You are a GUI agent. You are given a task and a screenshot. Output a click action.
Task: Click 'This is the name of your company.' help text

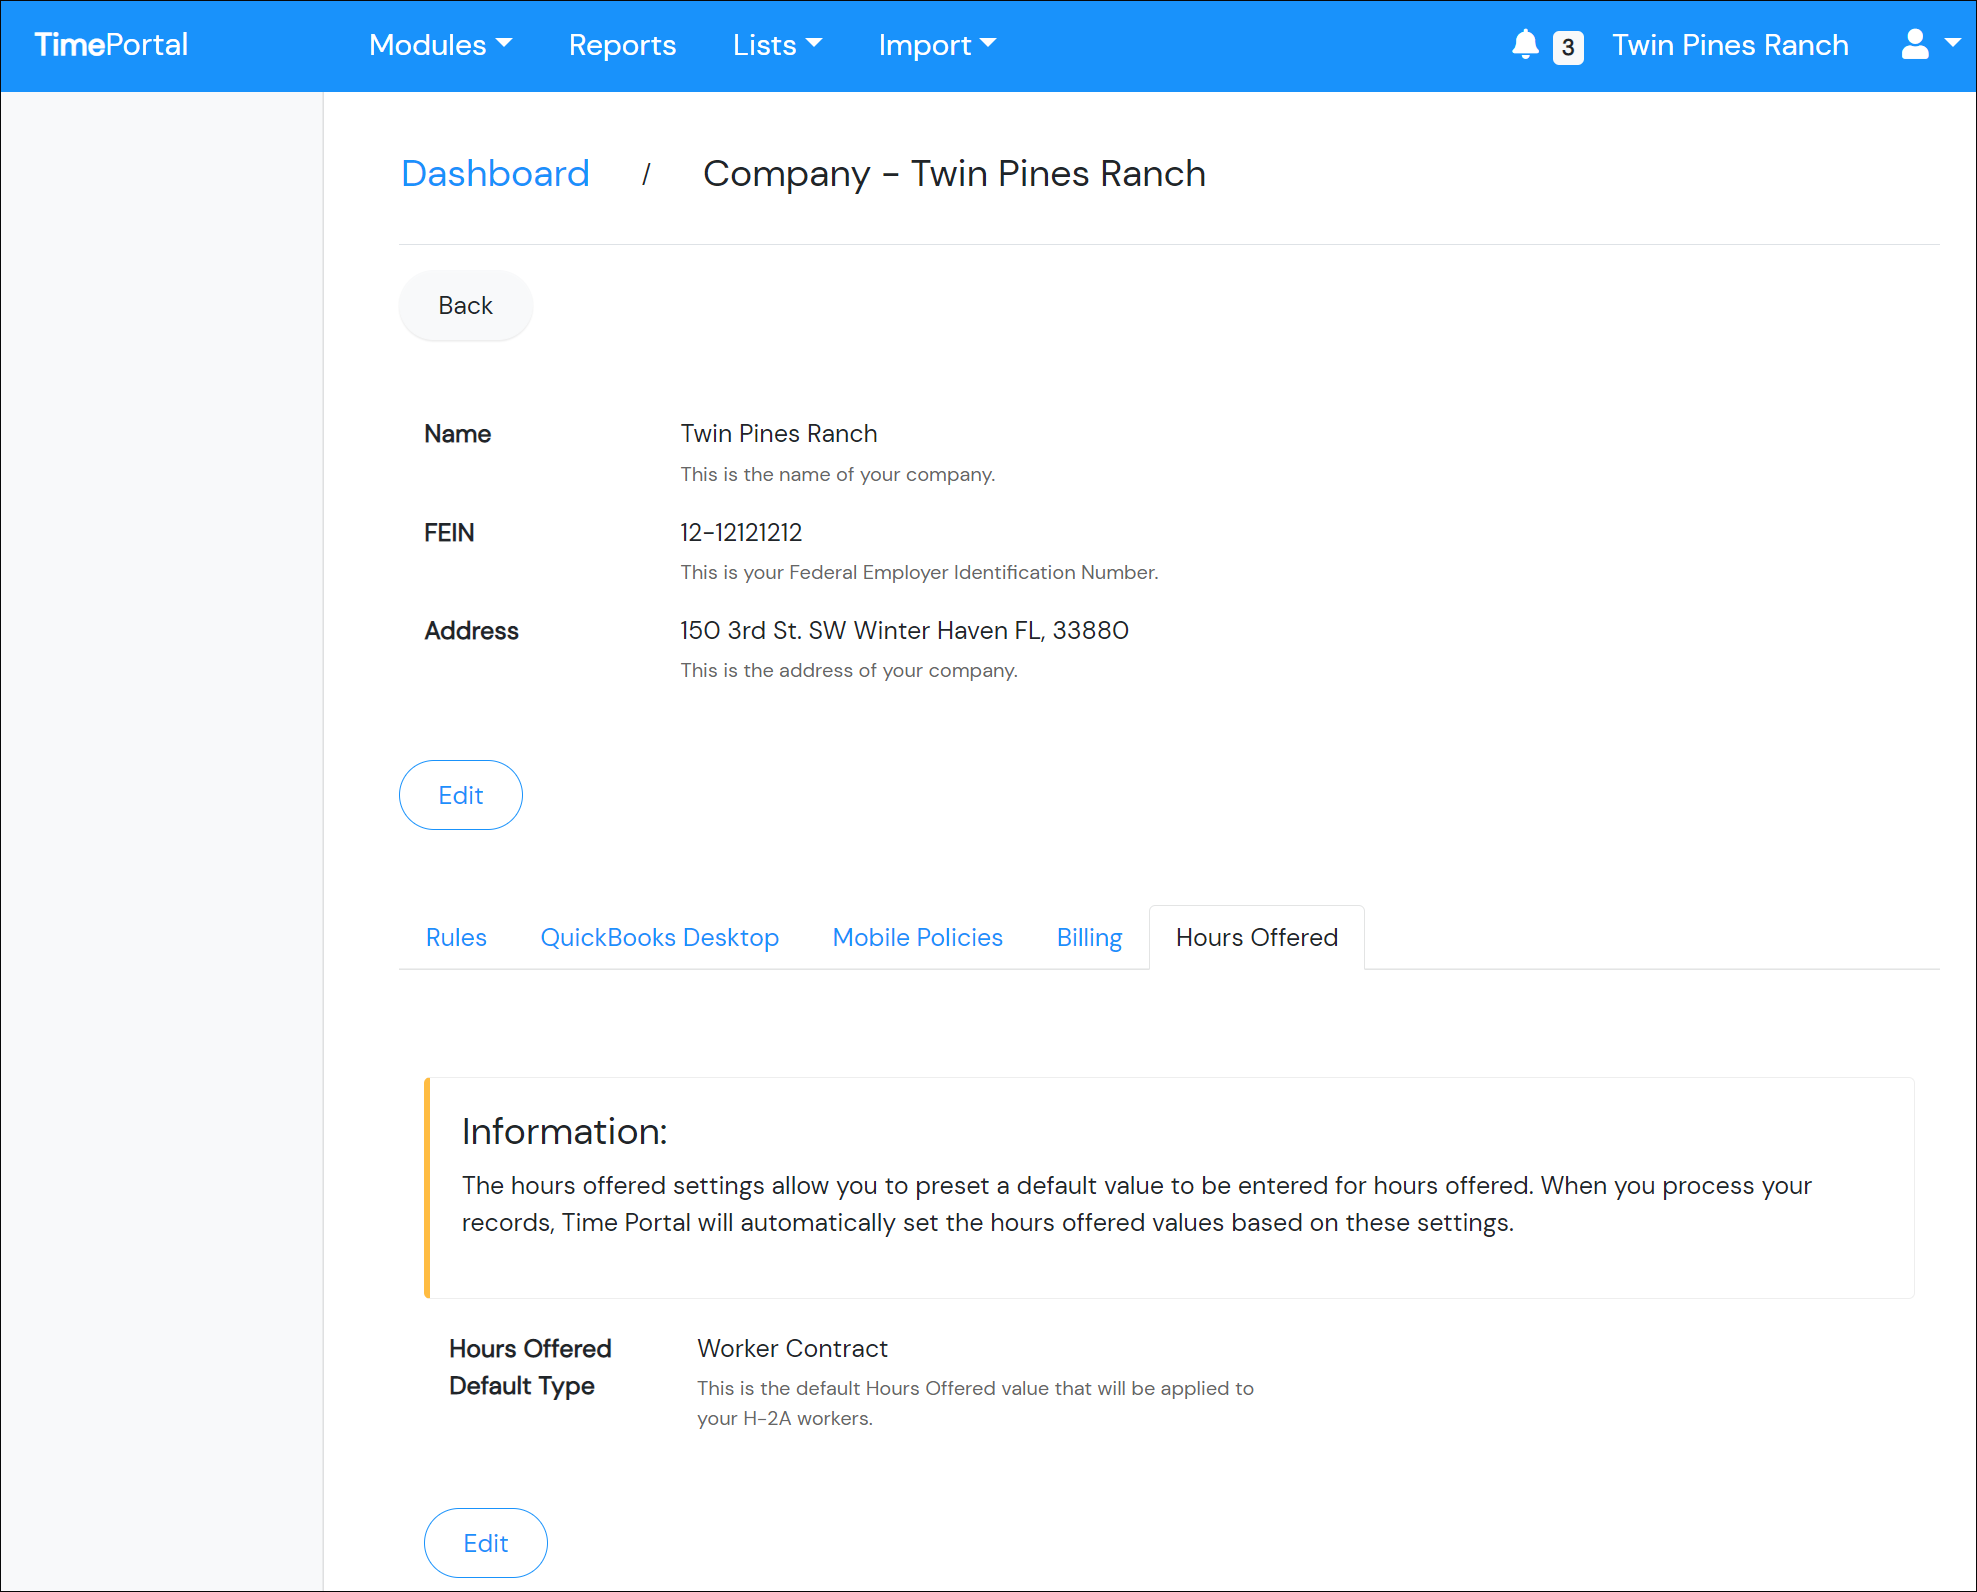point(837,475)
